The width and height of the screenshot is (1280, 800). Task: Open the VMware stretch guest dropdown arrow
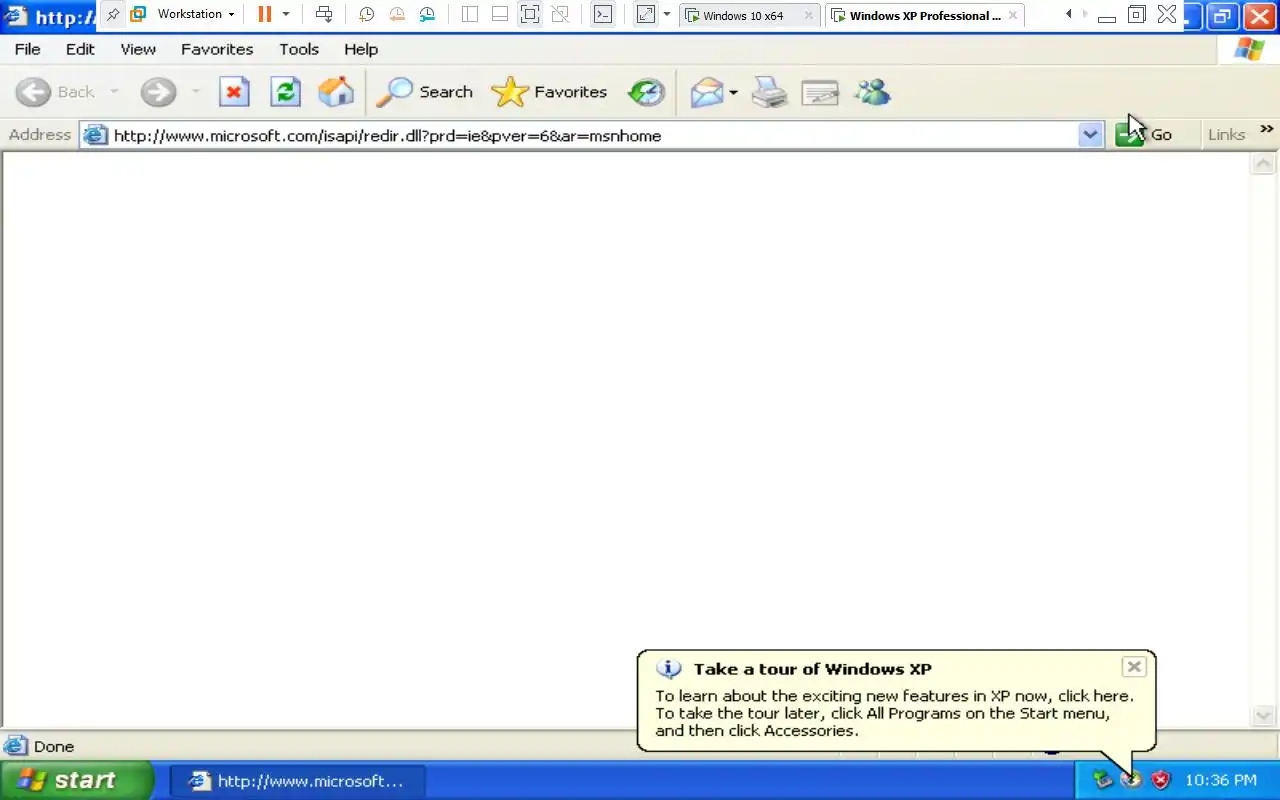(667, 14)
